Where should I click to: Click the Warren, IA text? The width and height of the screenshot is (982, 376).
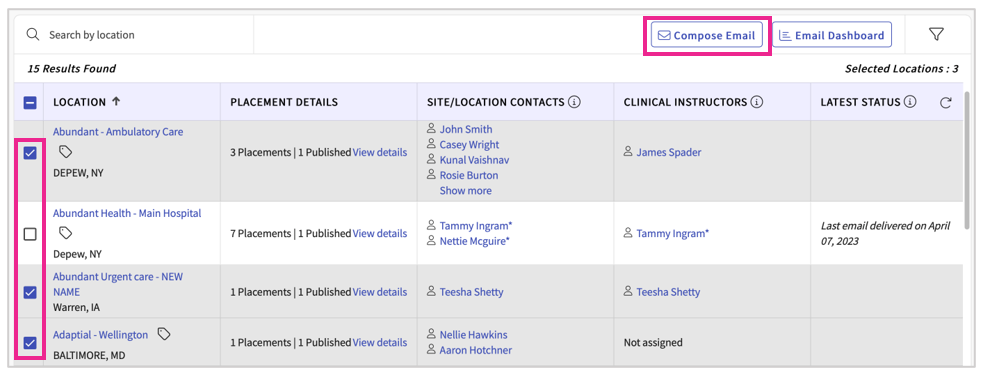[76, 308]
